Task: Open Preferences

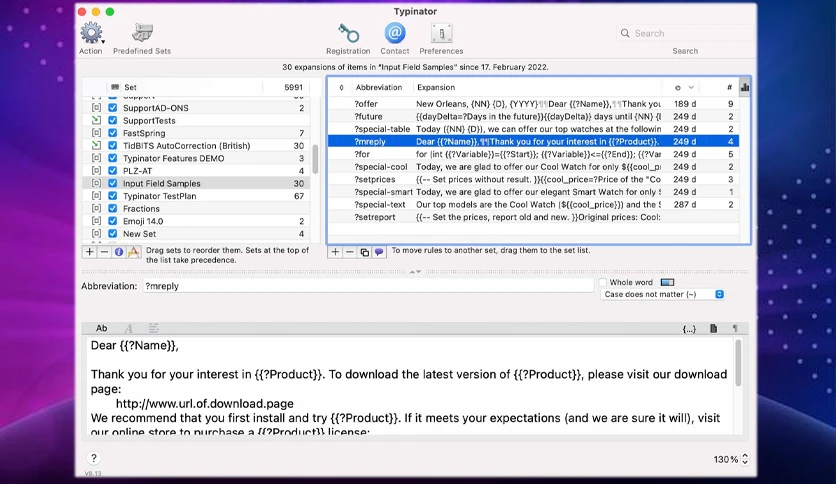Action: pos(441,33)
